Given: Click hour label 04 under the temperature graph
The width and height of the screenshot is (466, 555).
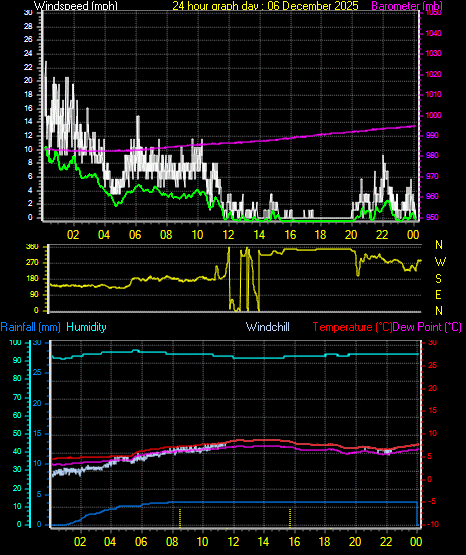Looking at the screenshot, I should (110, 542).
